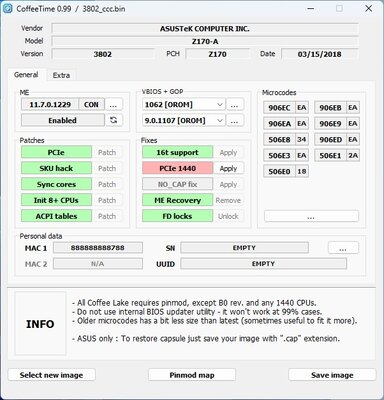Open the Personal data ellipsis button

point(343,248)
